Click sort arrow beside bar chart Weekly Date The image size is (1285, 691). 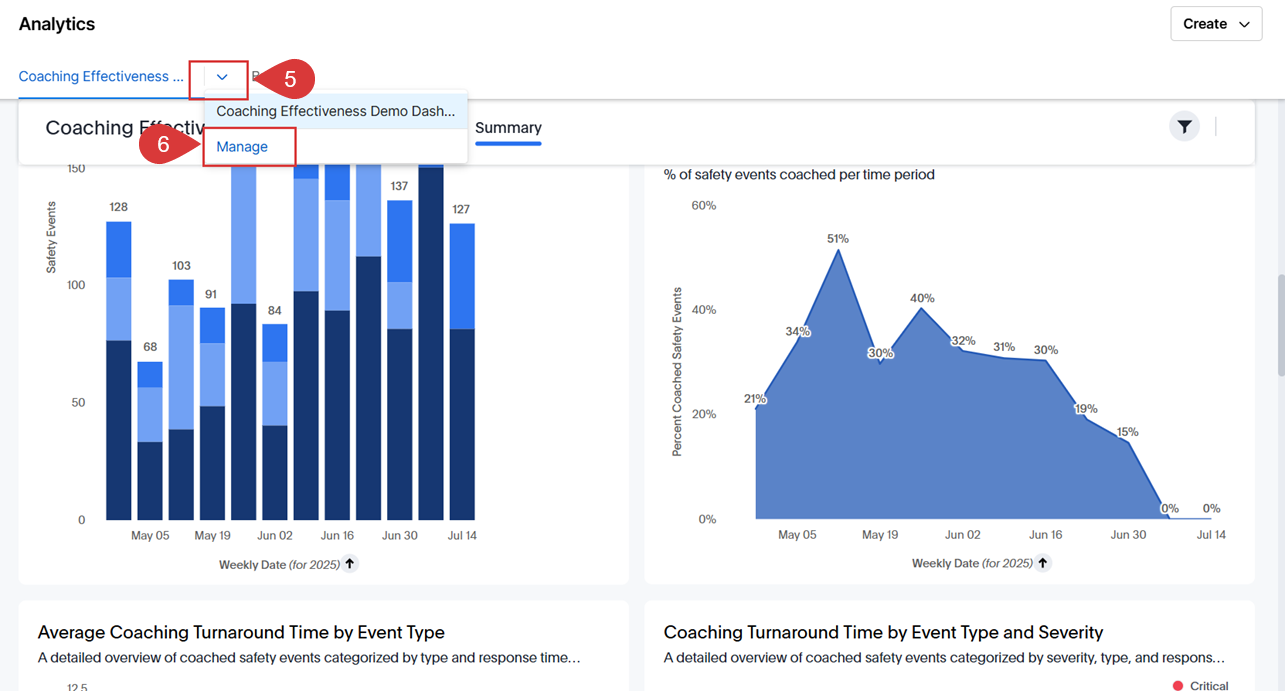tap(349, 564)
